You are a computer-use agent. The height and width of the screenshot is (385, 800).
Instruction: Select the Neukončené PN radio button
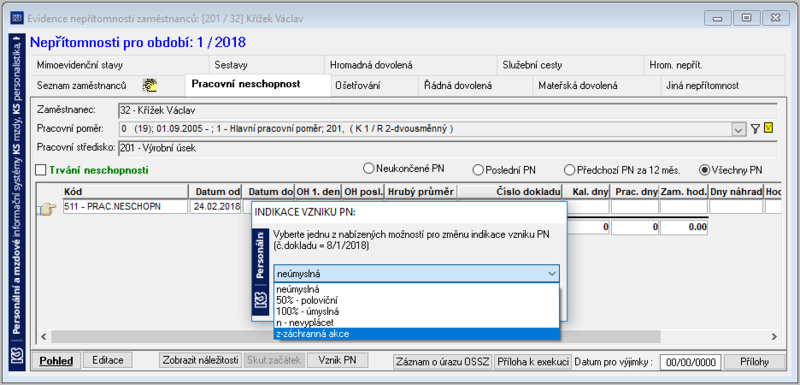(368, 168)
